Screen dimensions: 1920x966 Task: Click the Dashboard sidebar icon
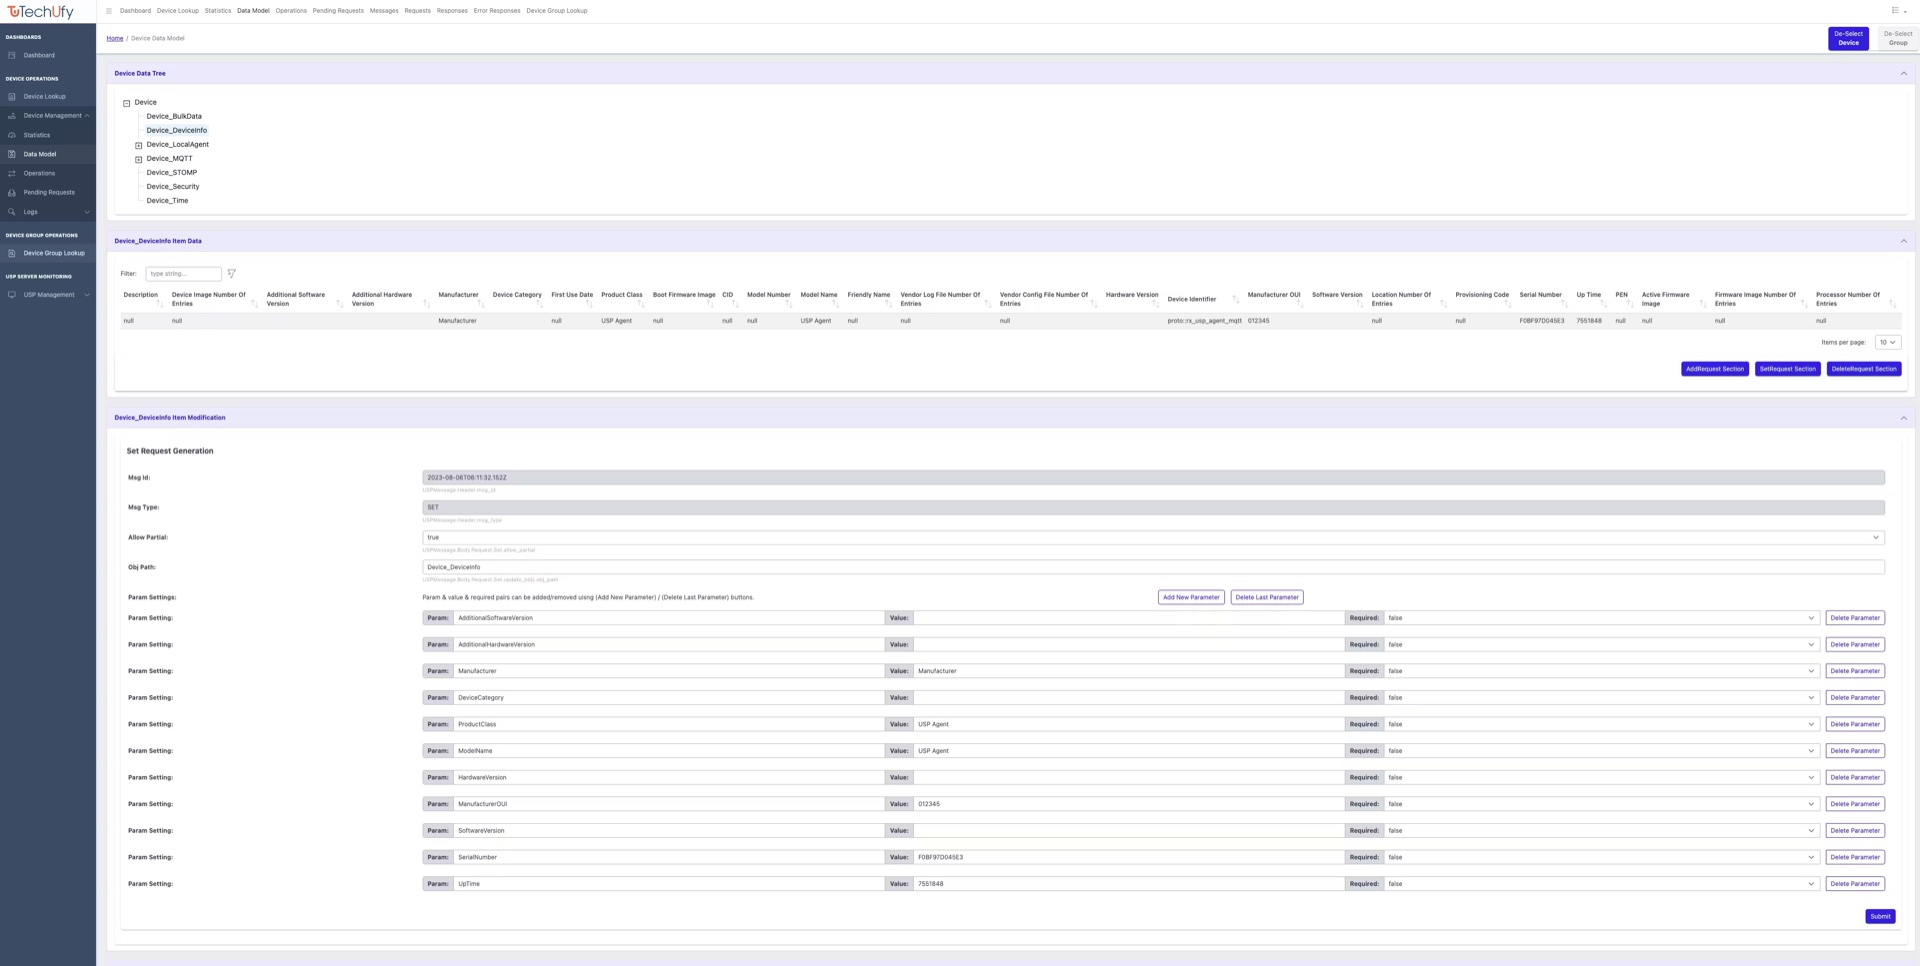[x=12, y=55]
